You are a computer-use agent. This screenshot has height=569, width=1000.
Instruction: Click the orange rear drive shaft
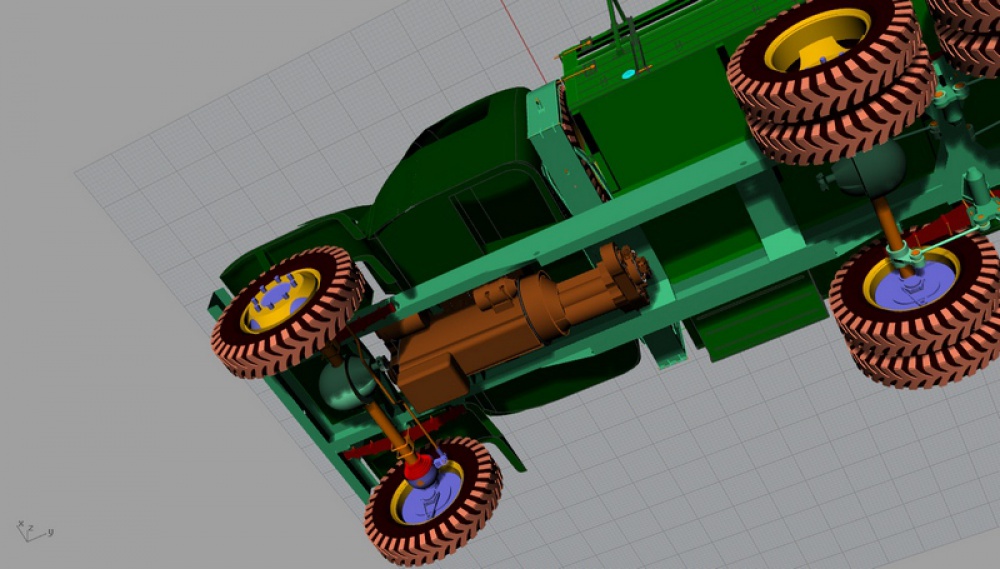click(x=889, y=227)
